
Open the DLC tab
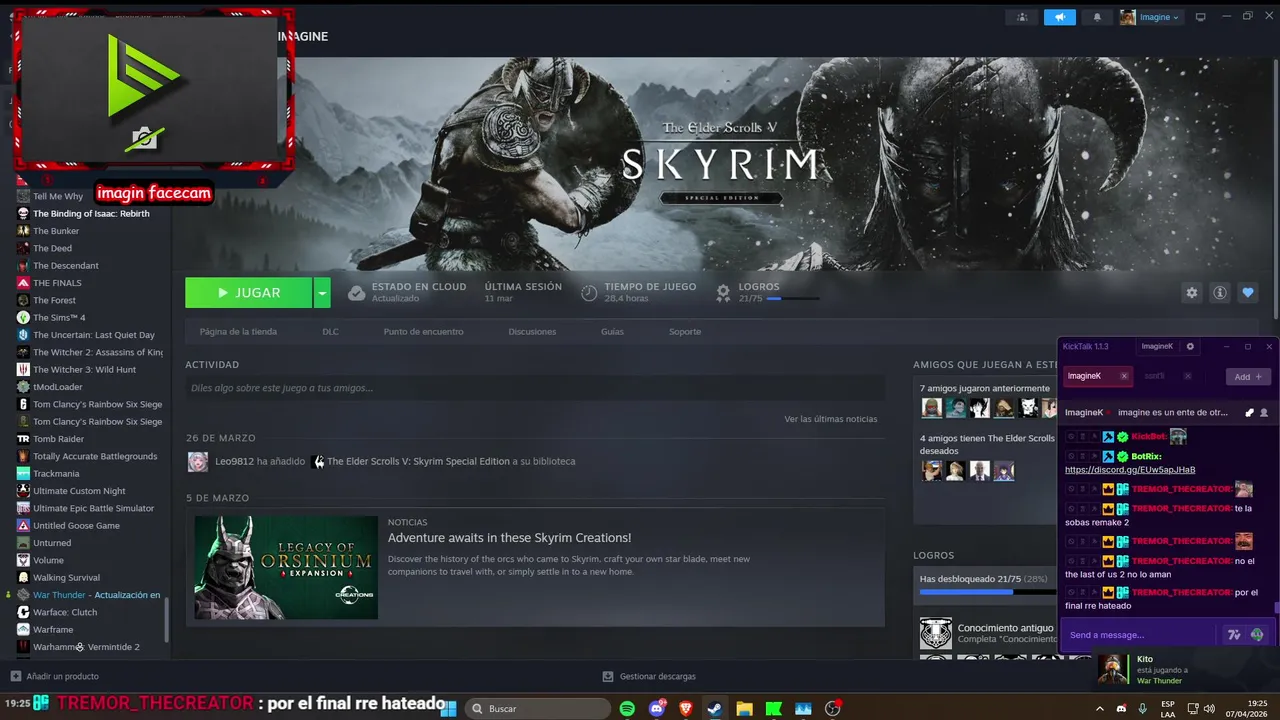(330, 331)
